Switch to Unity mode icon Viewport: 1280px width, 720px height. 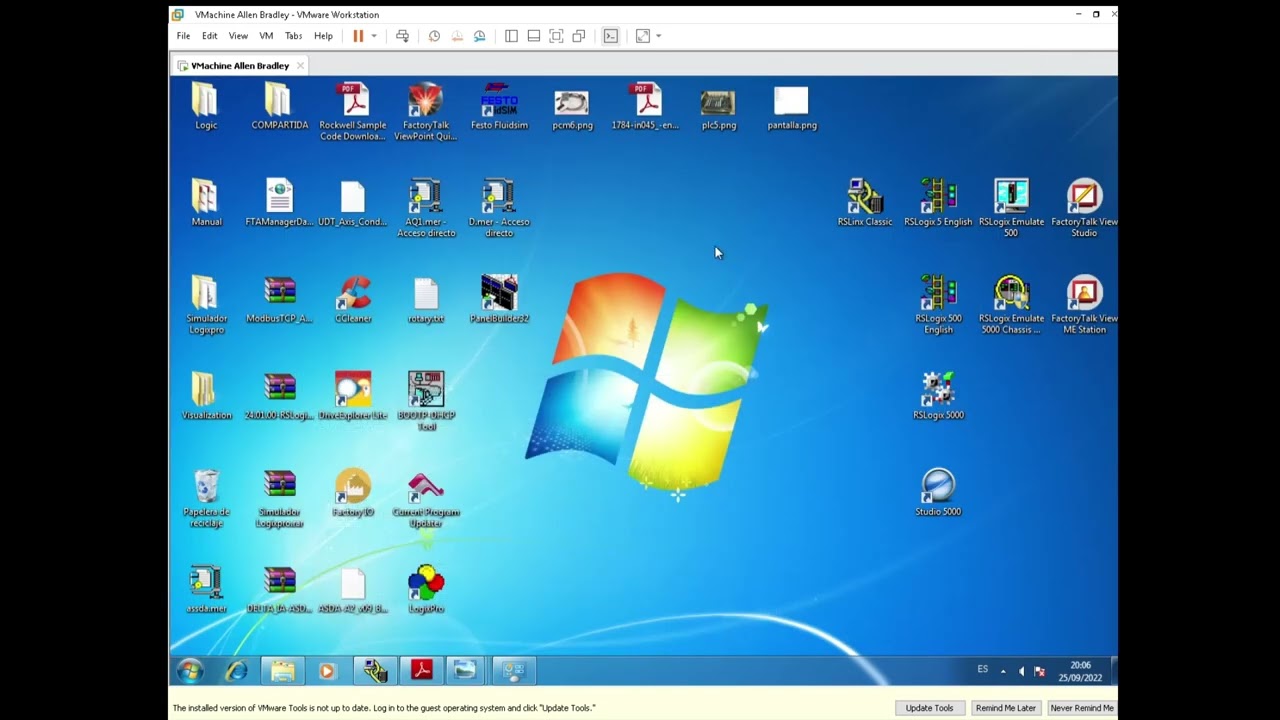pos(579,36)
